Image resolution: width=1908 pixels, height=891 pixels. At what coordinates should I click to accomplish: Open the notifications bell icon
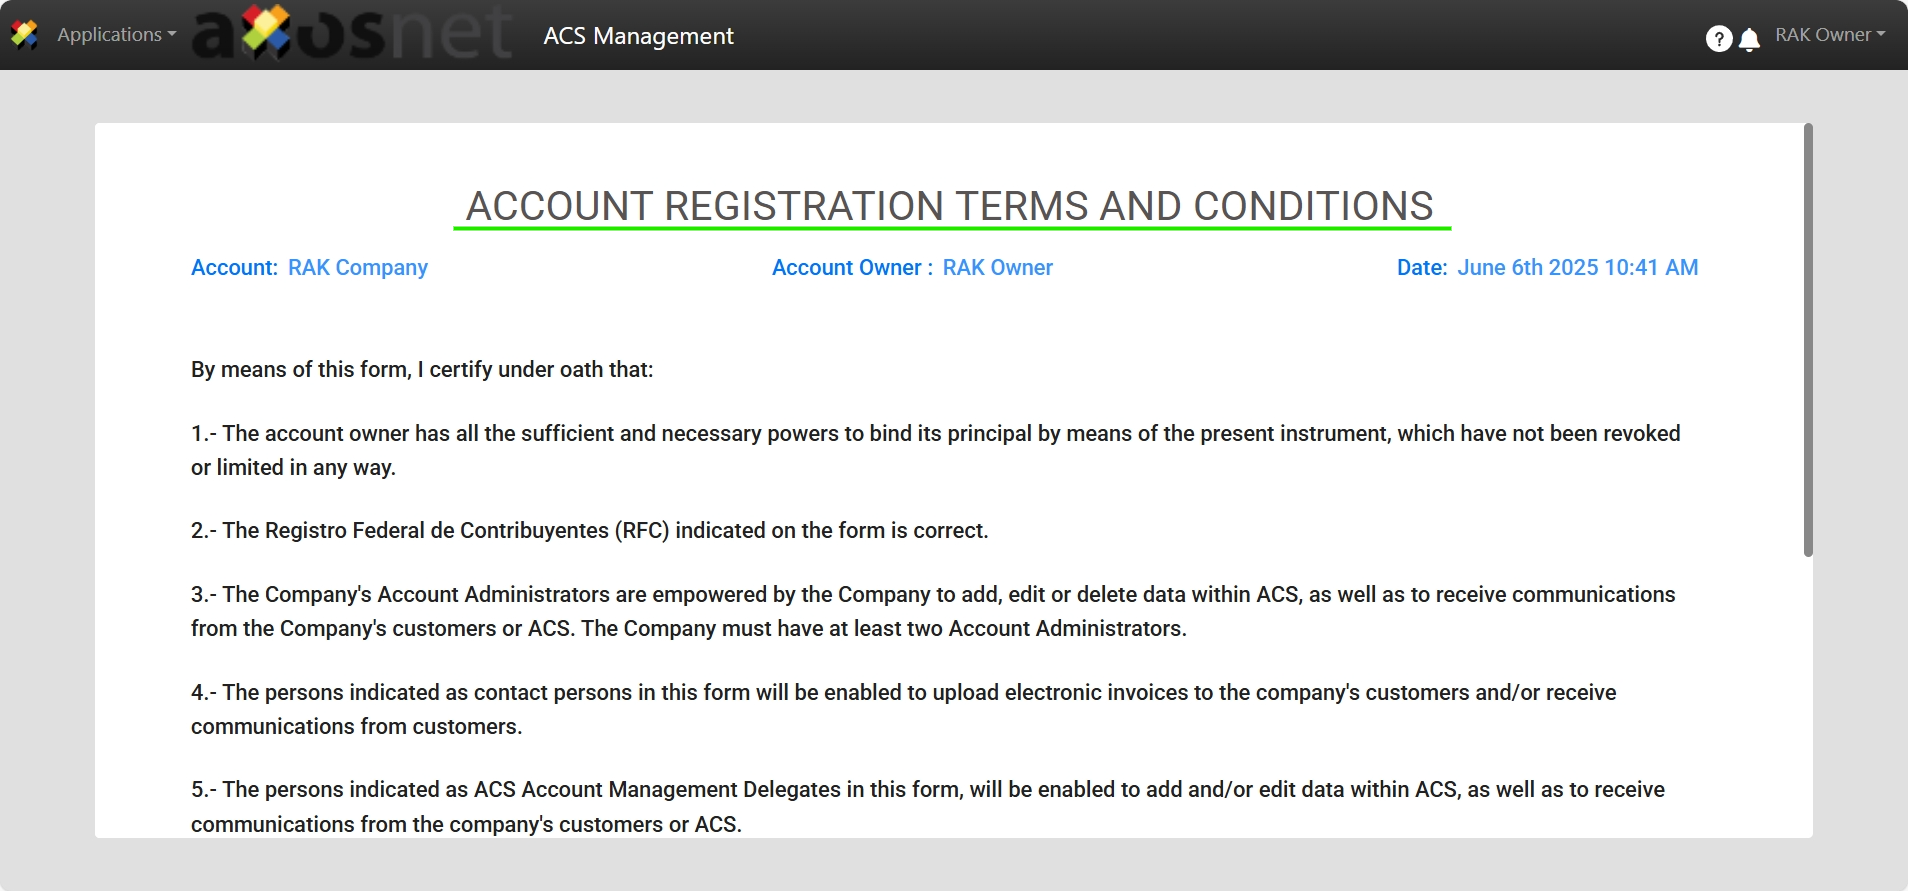1749,39
